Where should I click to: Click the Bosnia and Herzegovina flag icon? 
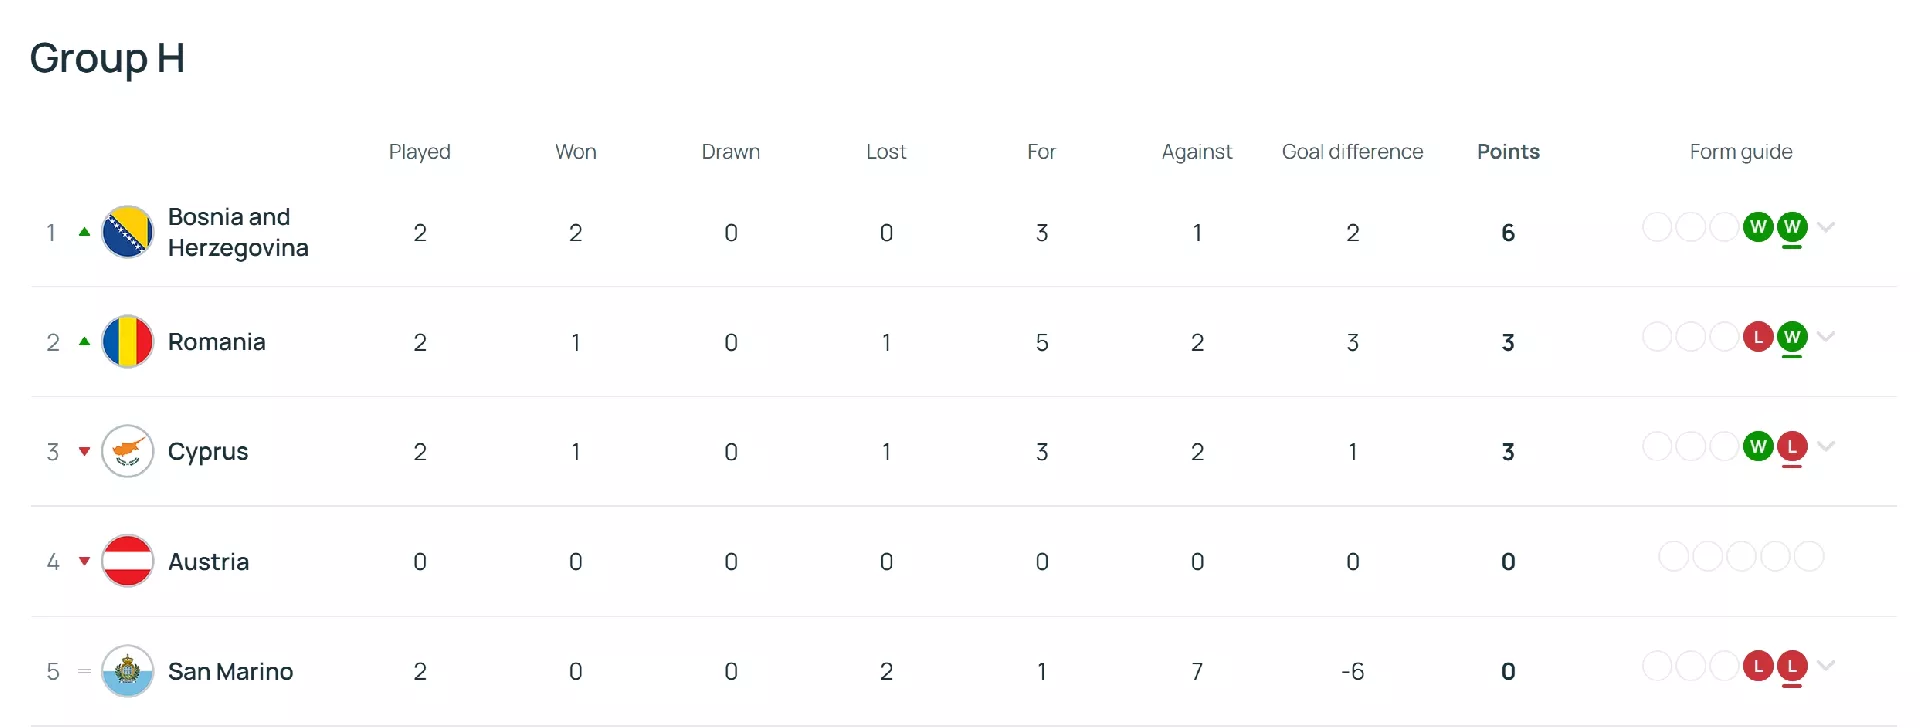[128, 232]
